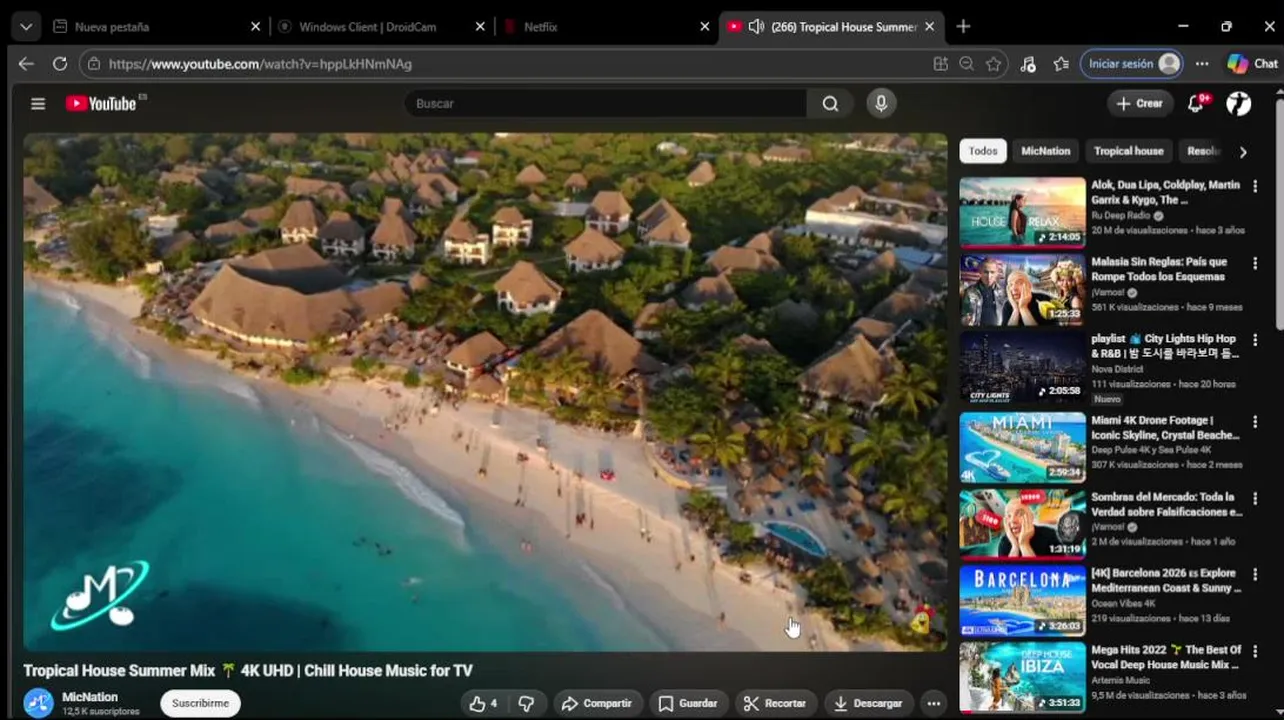The image size is (1284, 720).
Task: Open the media control music icon
Action: click(x=1028, y=64)
